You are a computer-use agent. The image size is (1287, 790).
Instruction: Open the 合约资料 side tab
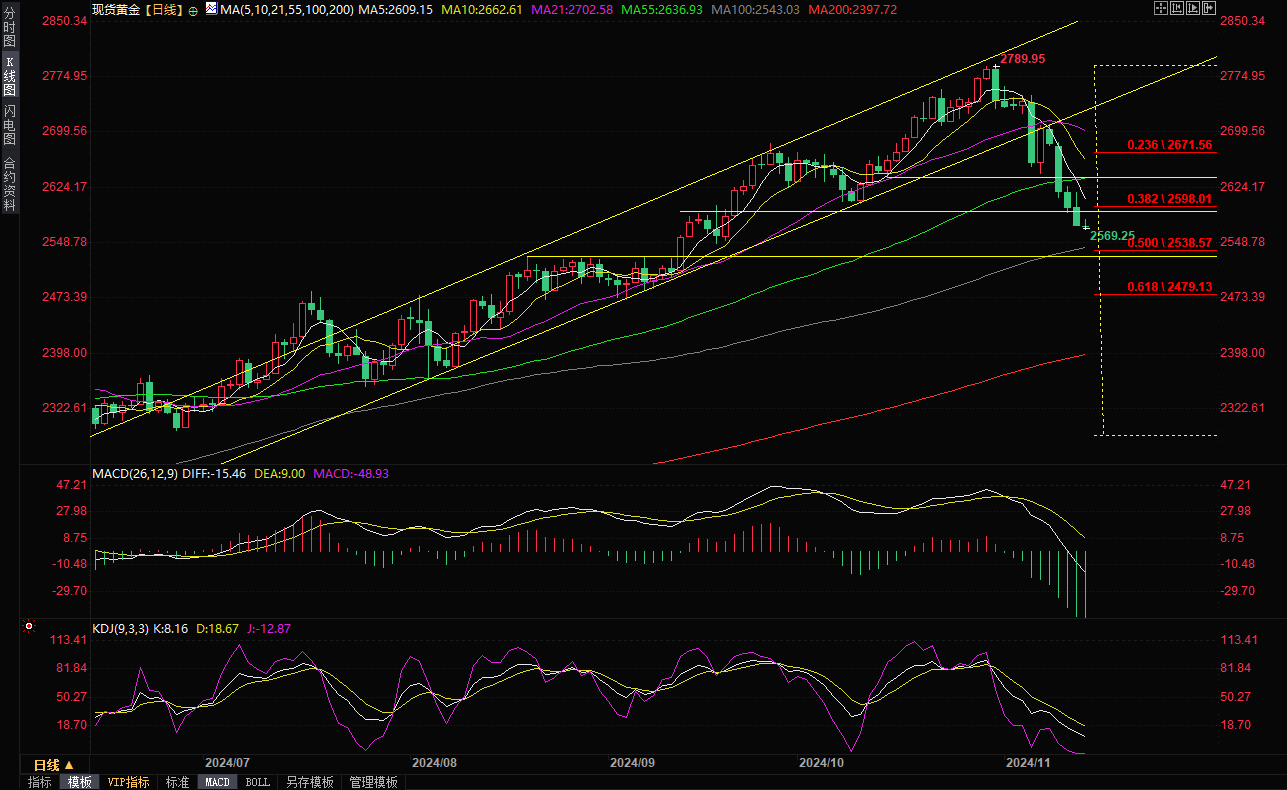9,184
